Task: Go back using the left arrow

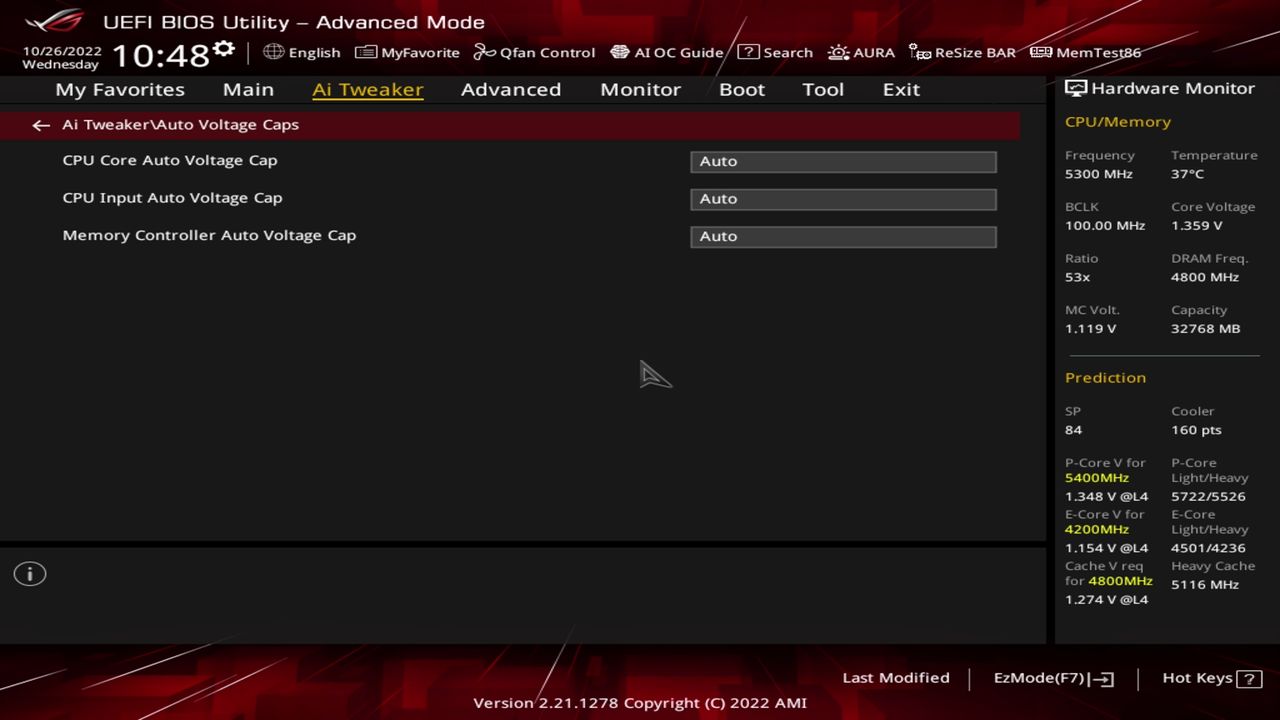Action: [x=40, y=125]
